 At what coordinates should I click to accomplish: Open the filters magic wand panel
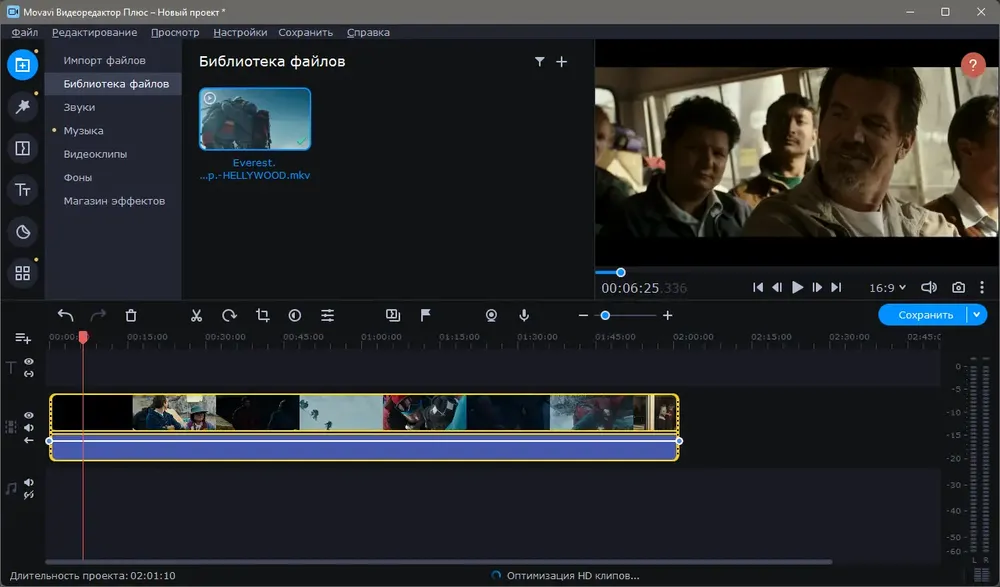pos(22,106)
